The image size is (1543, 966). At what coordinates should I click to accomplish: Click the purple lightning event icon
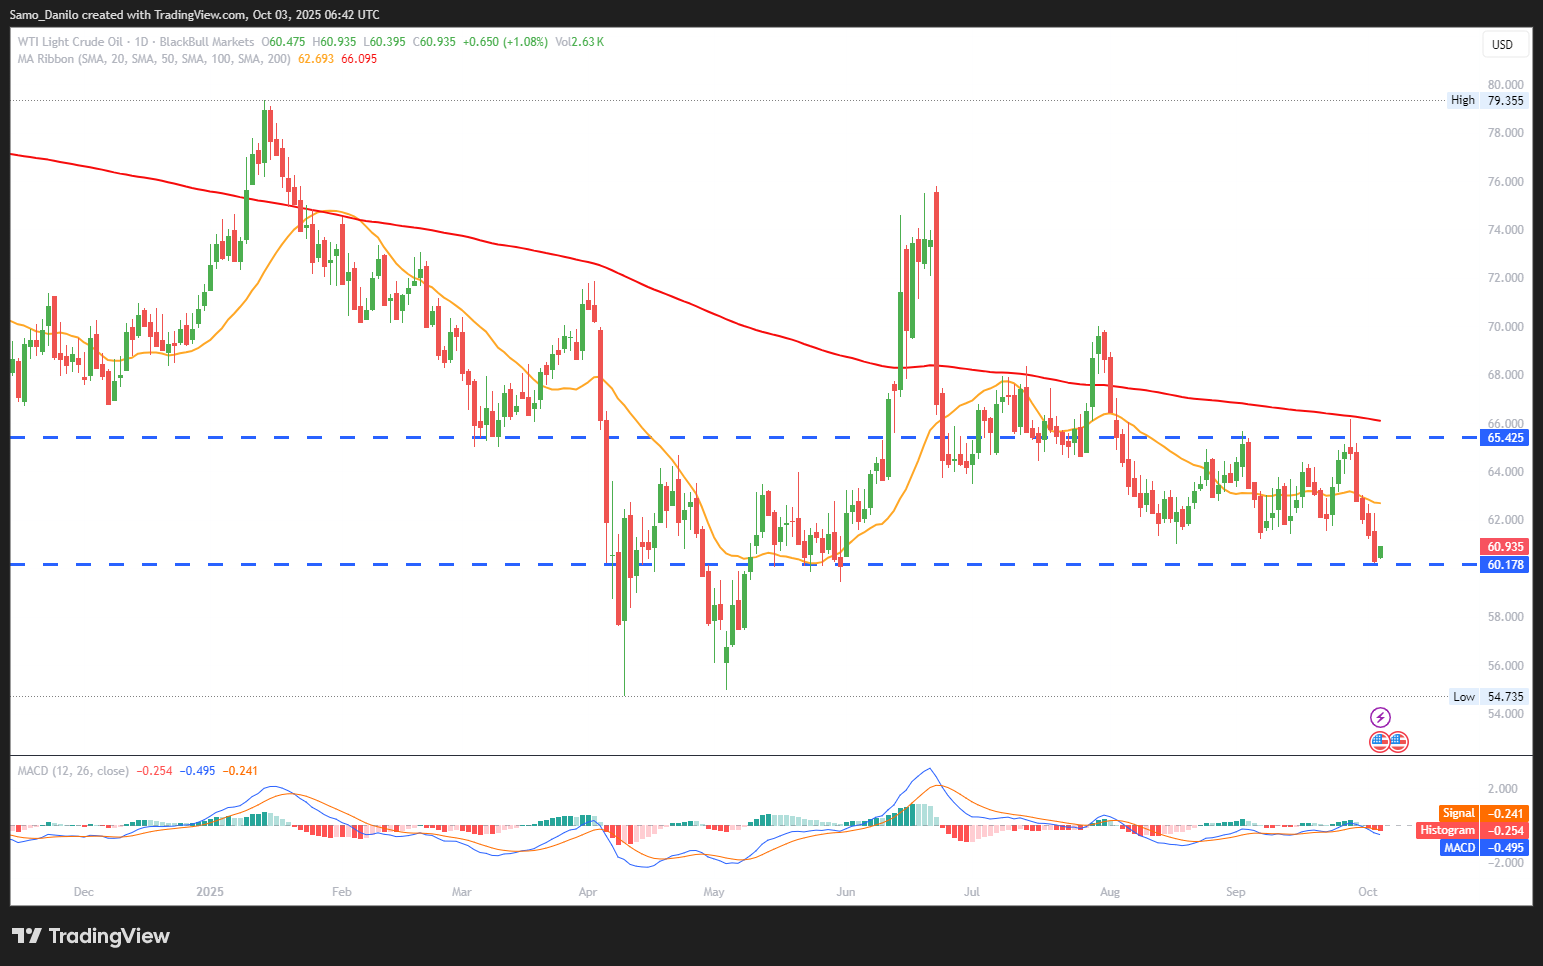(1380, 717)
